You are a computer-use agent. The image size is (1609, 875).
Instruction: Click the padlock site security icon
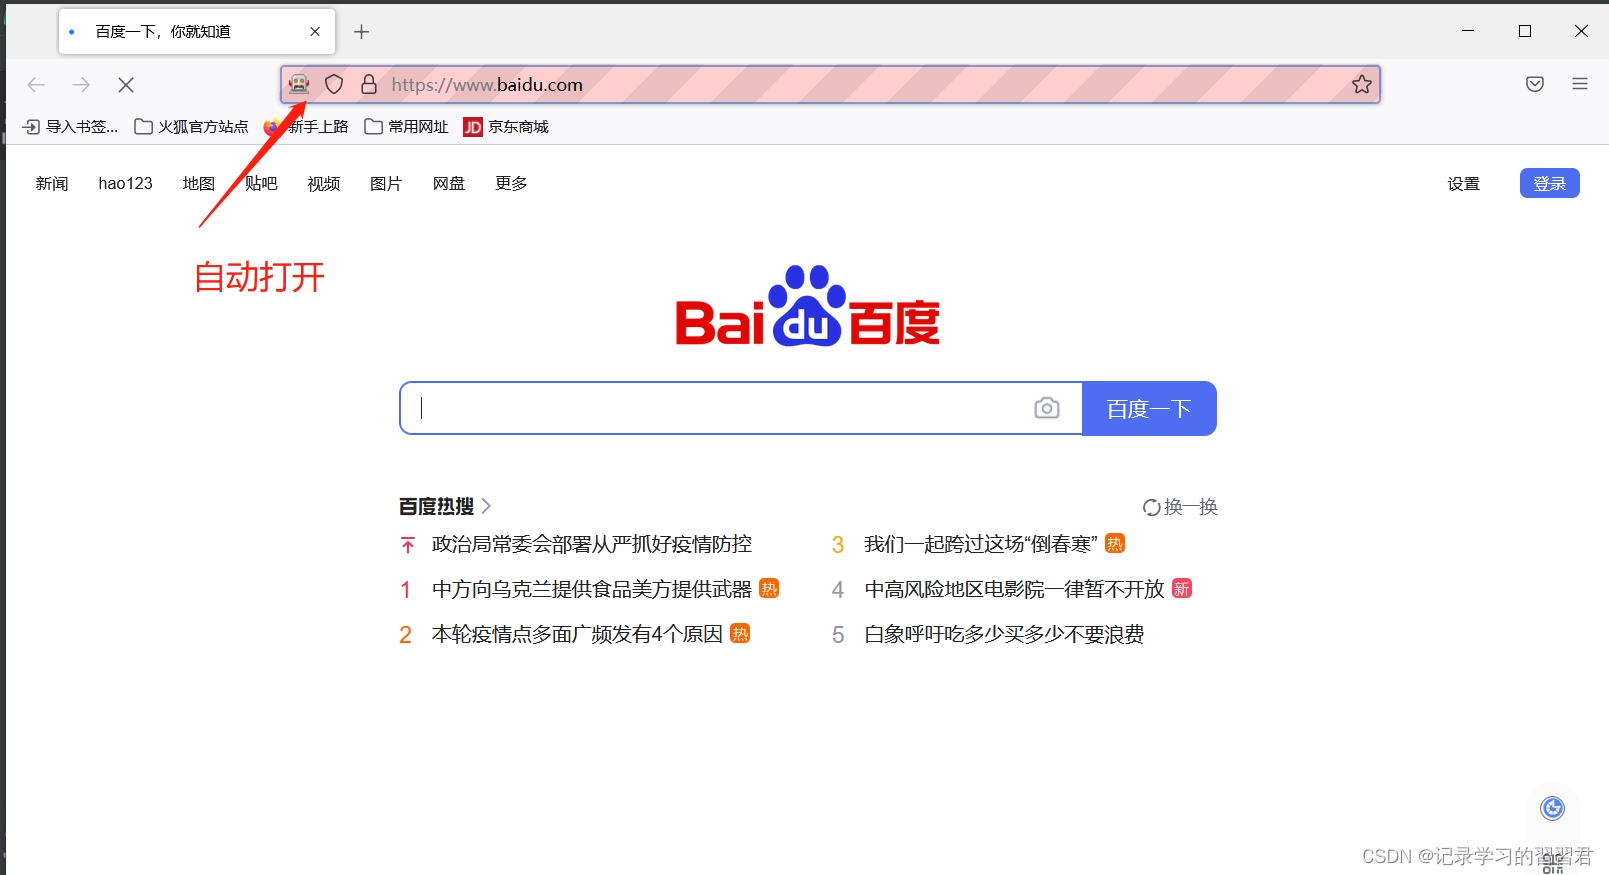point(369,85)
